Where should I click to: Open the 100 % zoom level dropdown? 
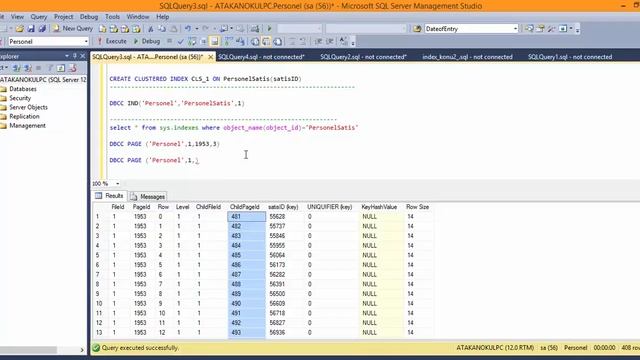[x=118, y=184]
